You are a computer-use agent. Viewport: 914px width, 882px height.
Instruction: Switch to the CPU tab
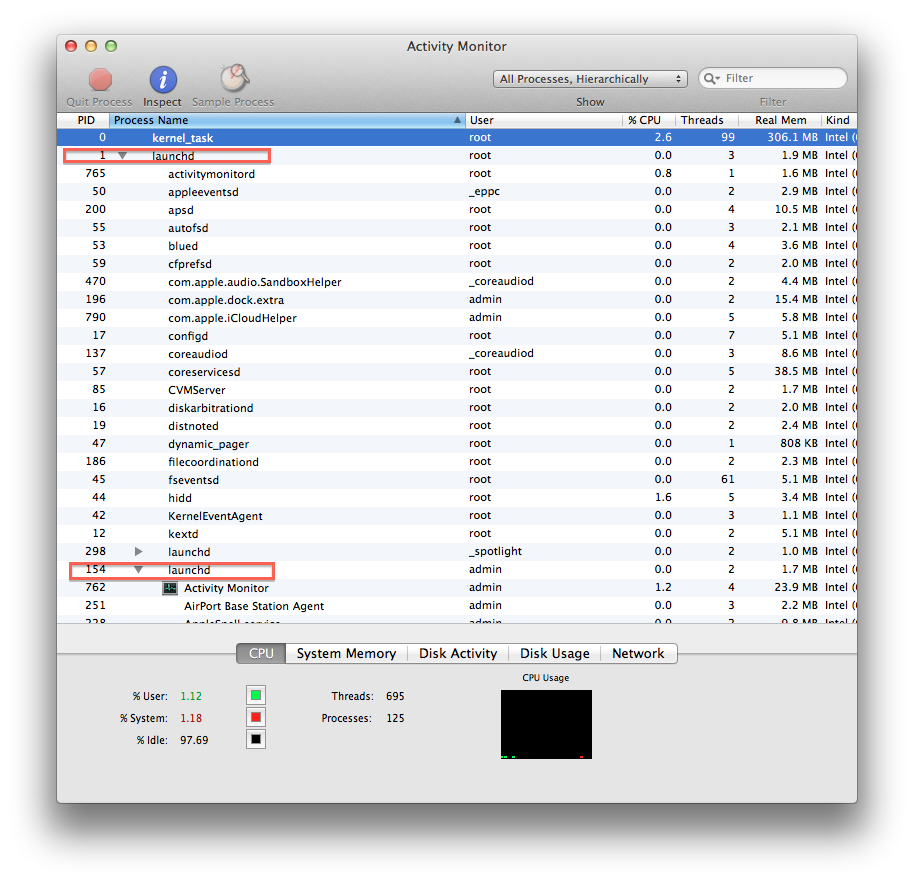pyautogui.click(x=261, y=653)
